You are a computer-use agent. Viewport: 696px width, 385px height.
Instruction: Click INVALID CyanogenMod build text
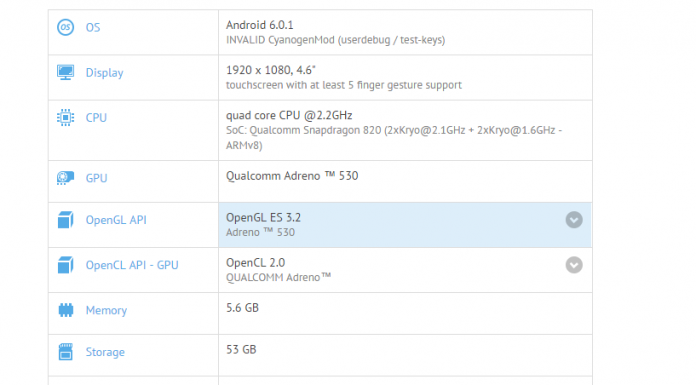336,40
